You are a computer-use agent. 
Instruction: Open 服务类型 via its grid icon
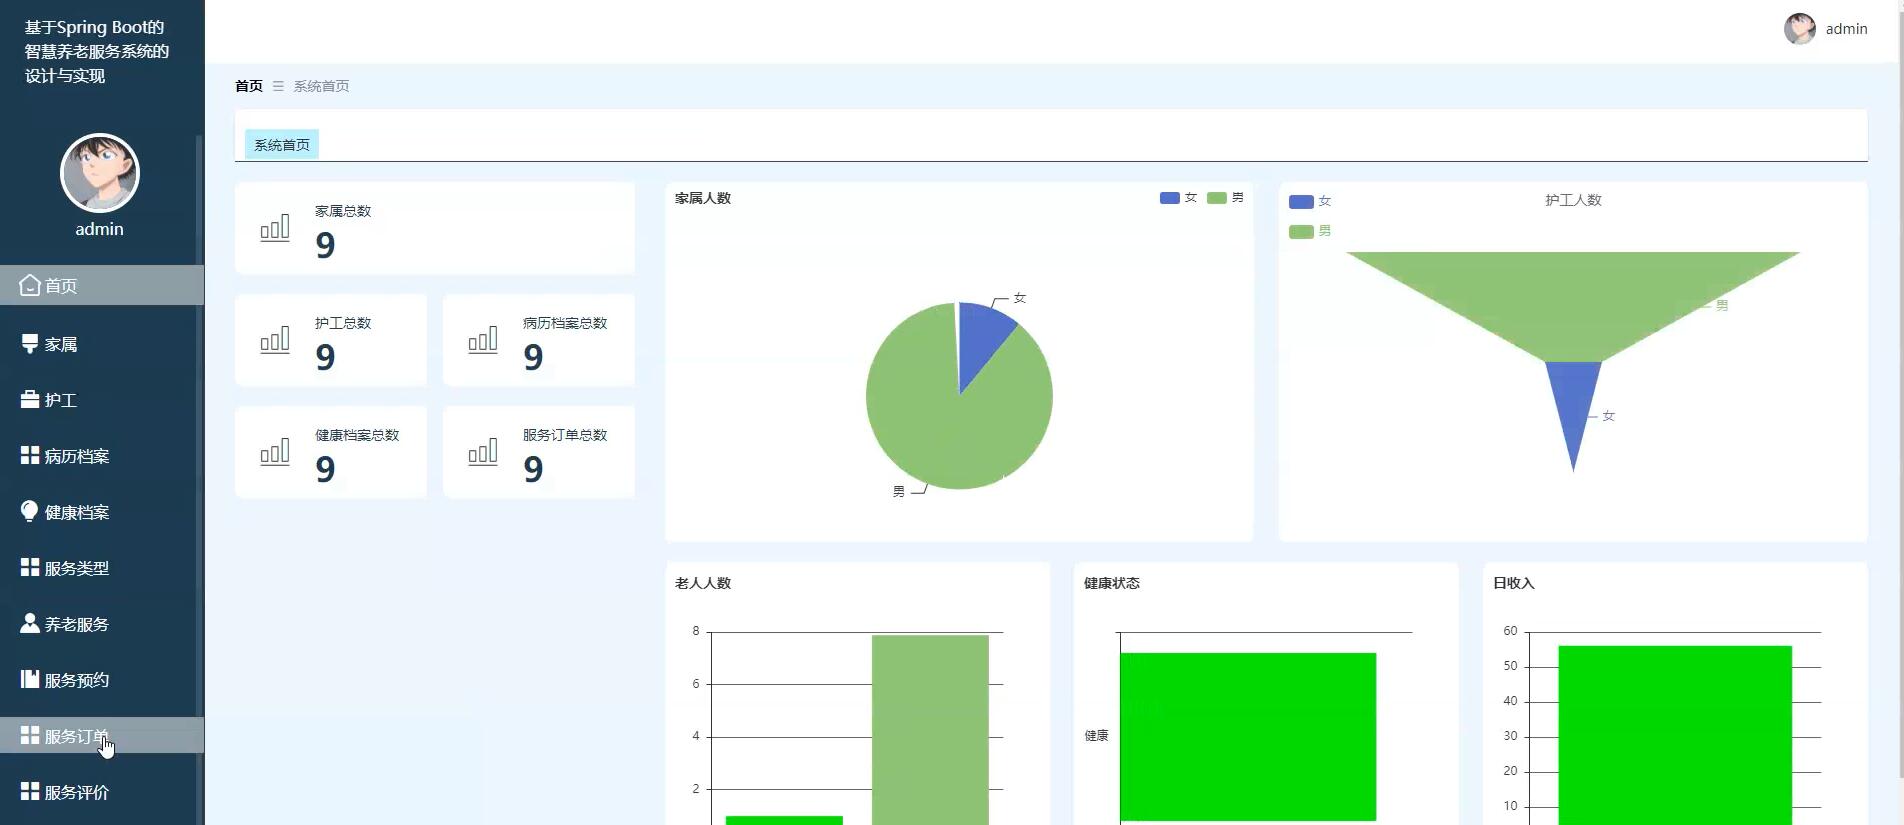point(30,567)
